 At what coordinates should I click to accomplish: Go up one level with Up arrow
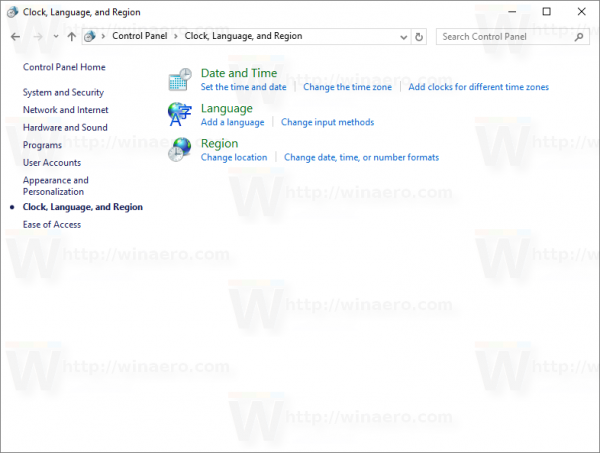(72, 37)
